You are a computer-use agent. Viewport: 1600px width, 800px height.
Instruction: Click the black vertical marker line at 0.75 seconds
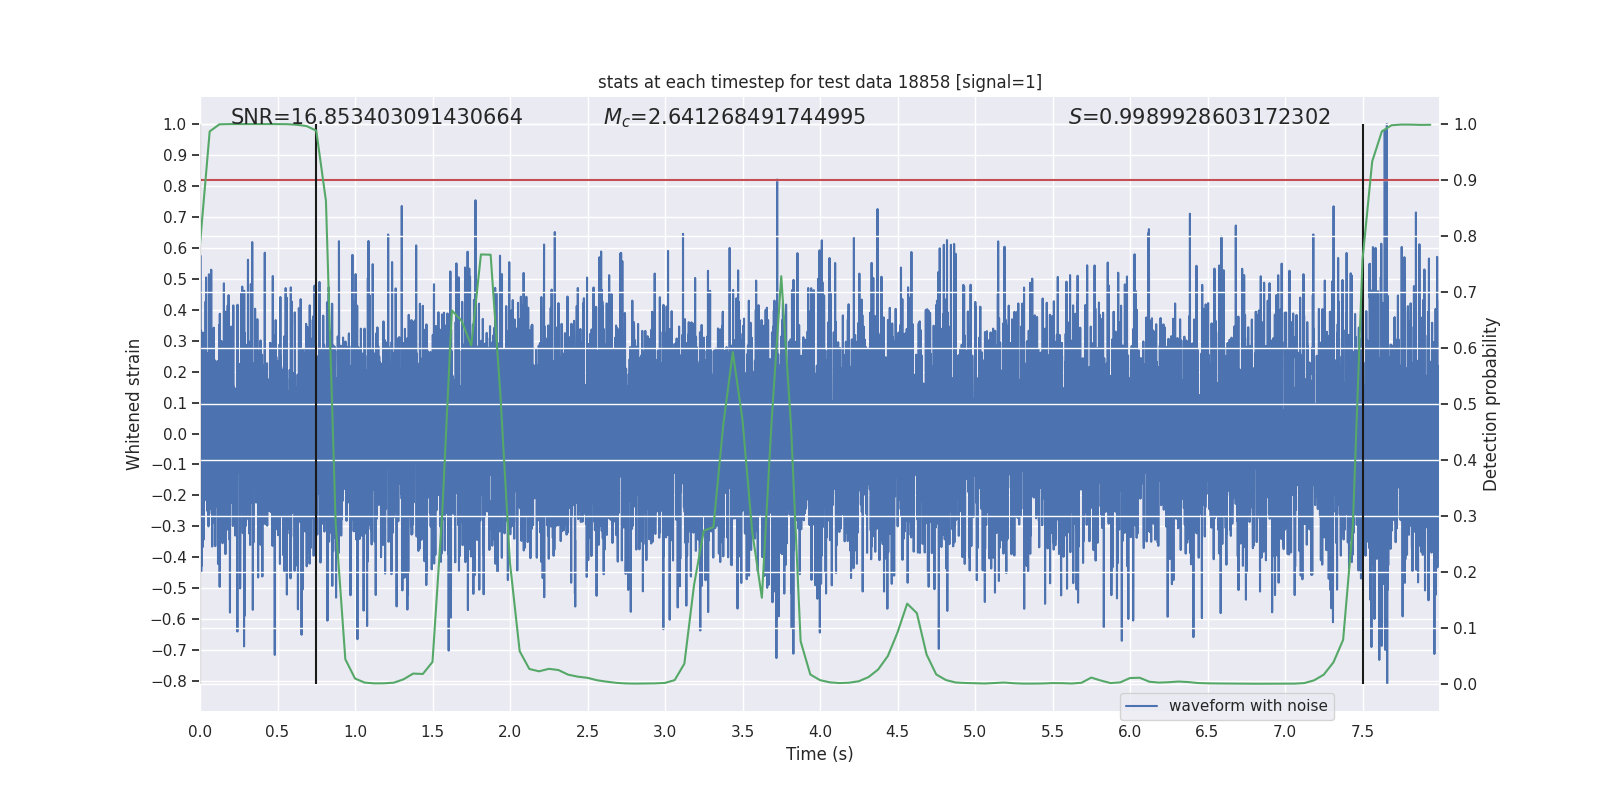click(x=316, y=404)
